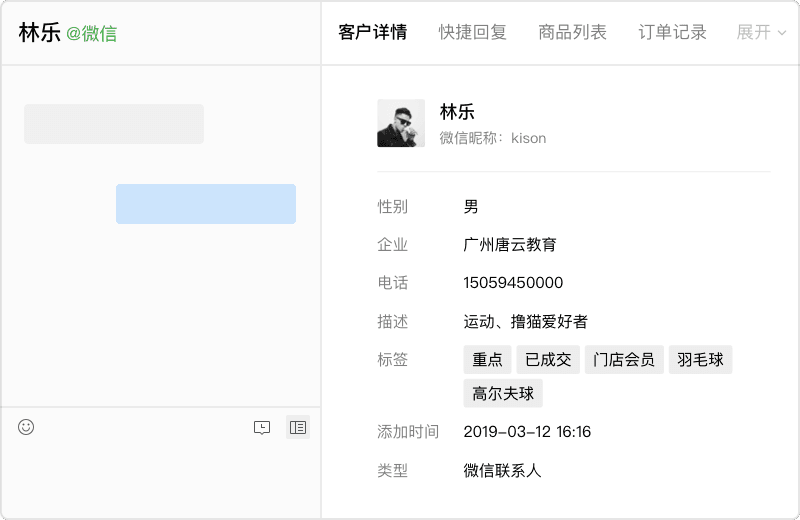
Task: Open the emoji smiley picker
Action: [x=26, y=427]
